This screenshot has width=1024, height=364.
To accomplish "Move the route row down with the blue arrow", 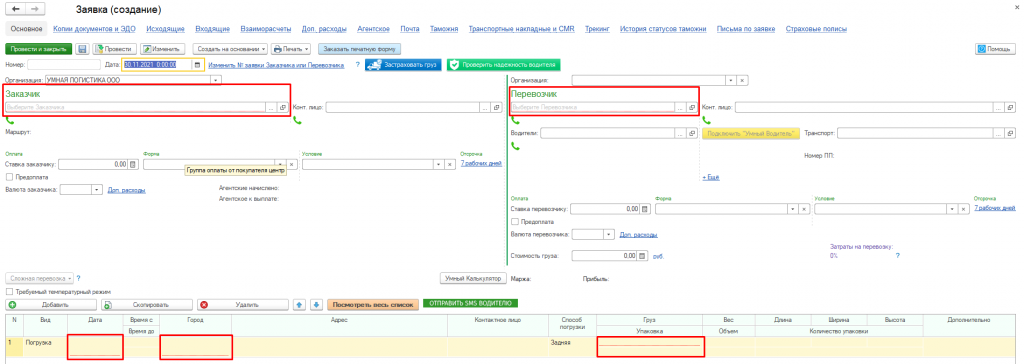I will (316, 305).
